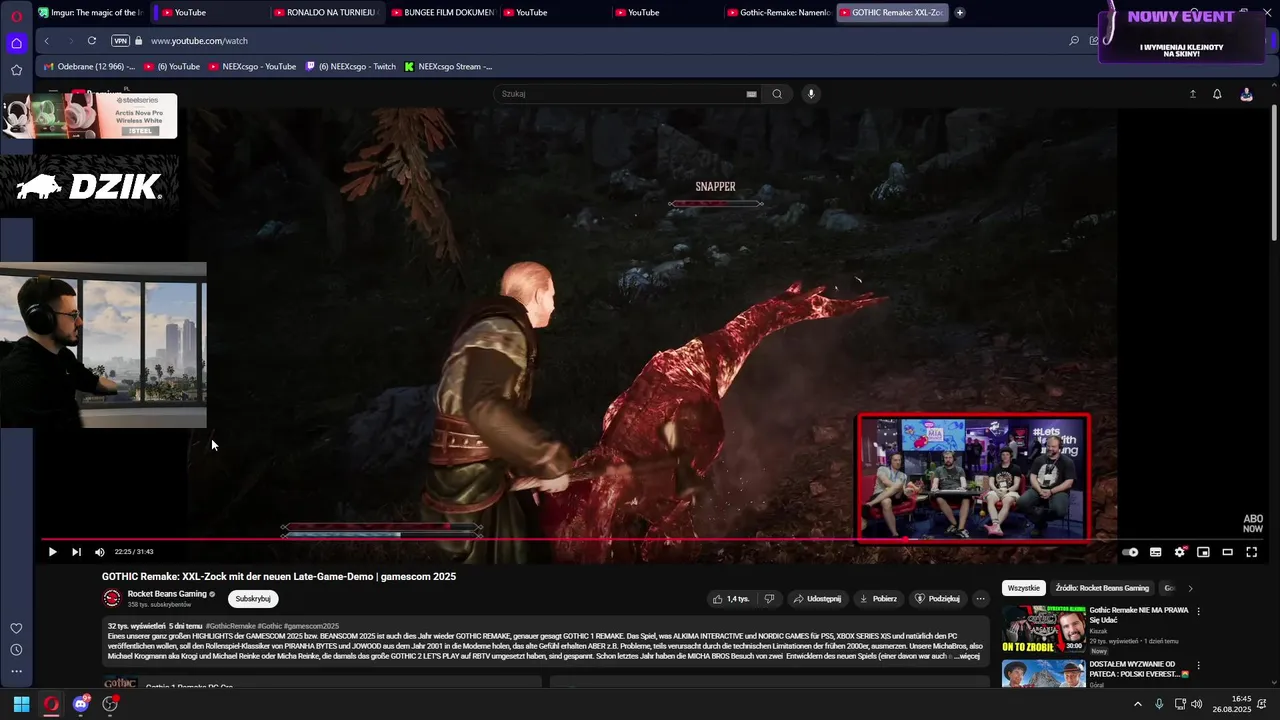Viewport: 1280px width, 720px height.
Task: Toggle the Opera VPN badge
Action: pyautogui.click(x=120, y=41)
